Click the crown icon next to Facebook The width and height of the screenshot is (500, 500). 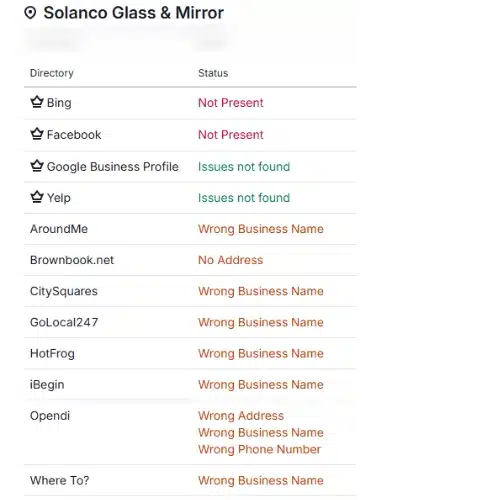tap(37, 134)
